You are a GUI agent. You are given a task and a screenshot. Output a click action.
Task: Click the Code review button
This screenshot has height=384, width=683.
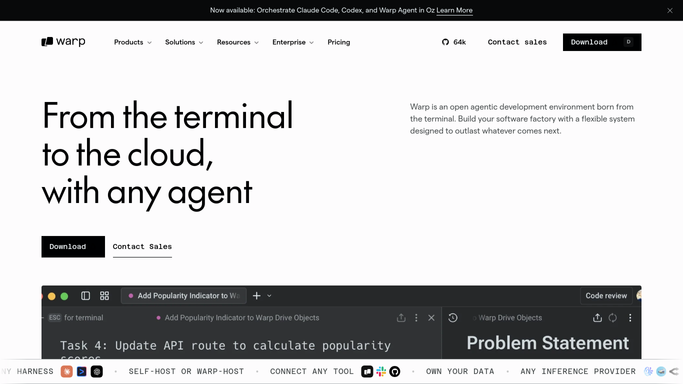tap(606, 296)
